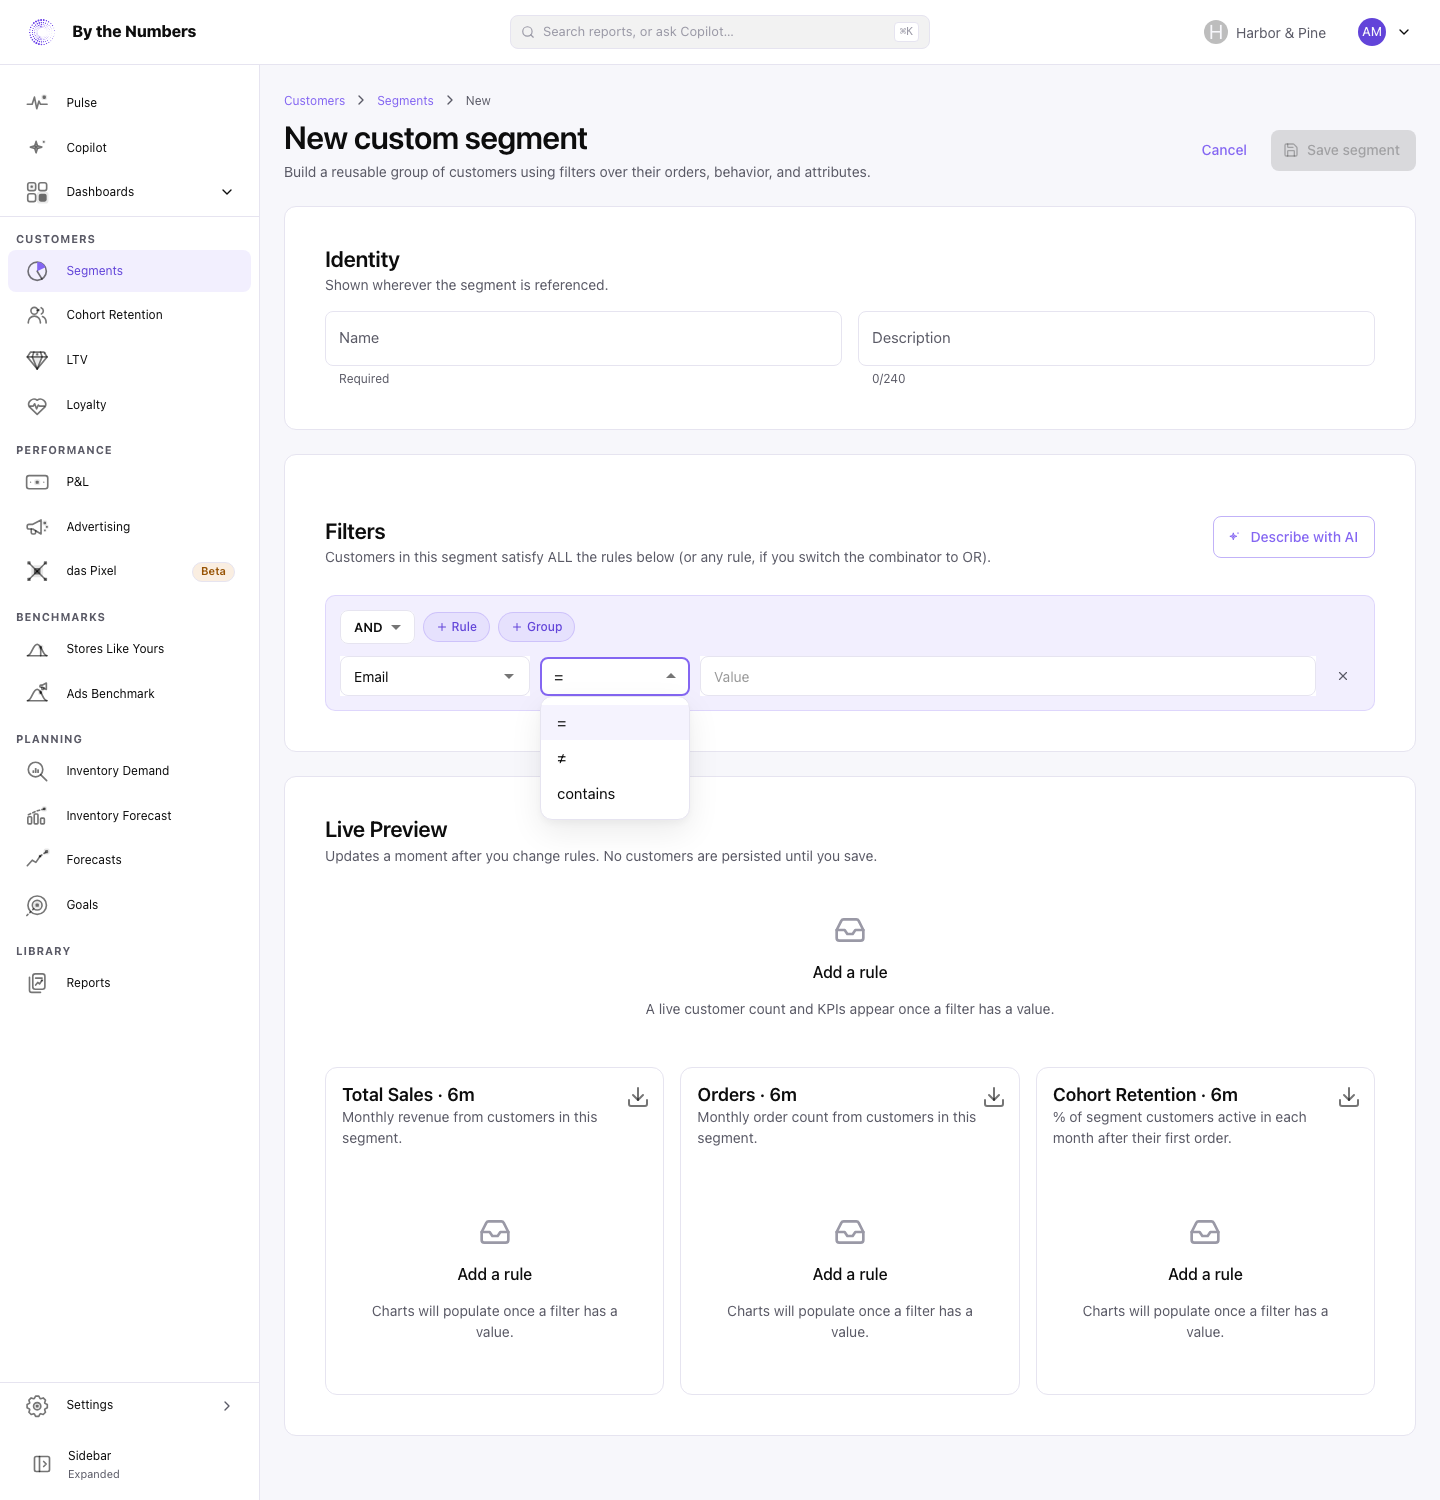
Task: Open the account menu chevron
Action: click(x=1404, y=32)
